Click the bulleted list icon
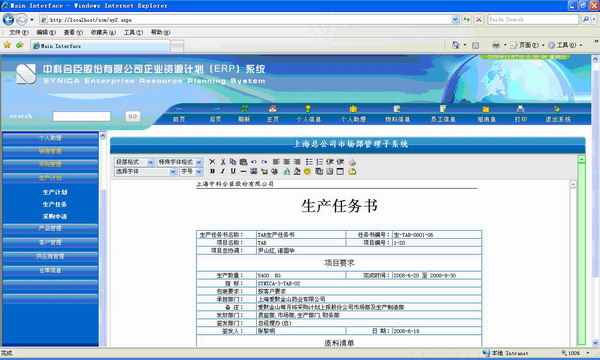 [309, 162]
